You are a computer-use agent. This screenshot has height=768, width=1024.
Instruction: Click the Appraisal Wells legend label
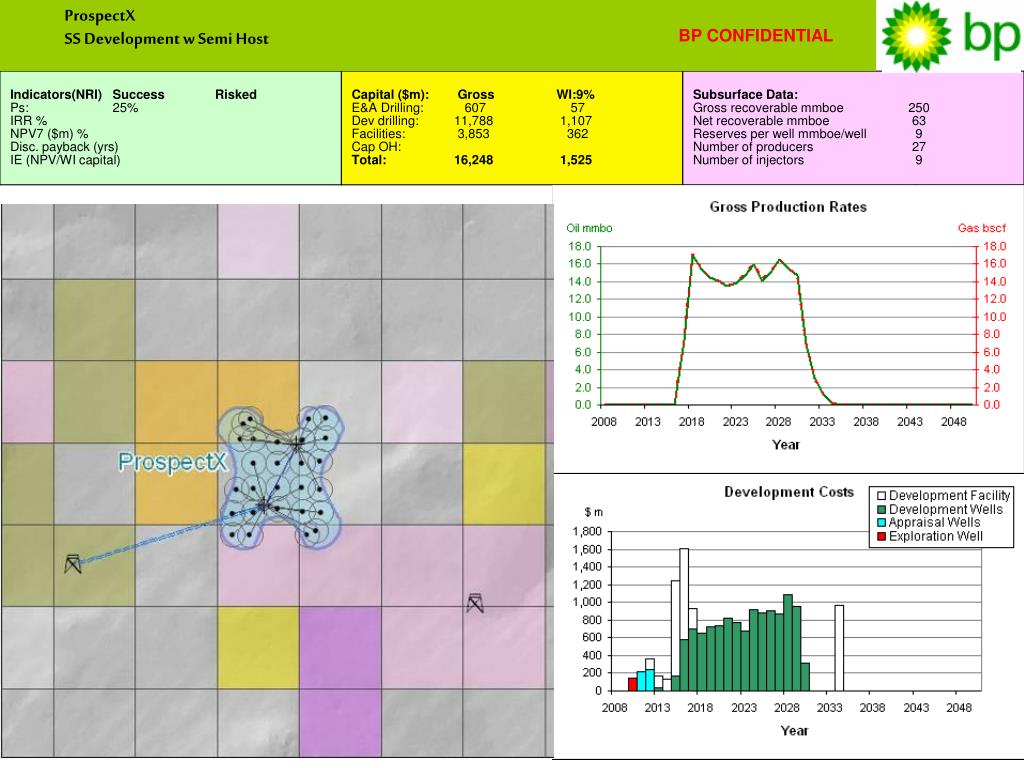935,523
